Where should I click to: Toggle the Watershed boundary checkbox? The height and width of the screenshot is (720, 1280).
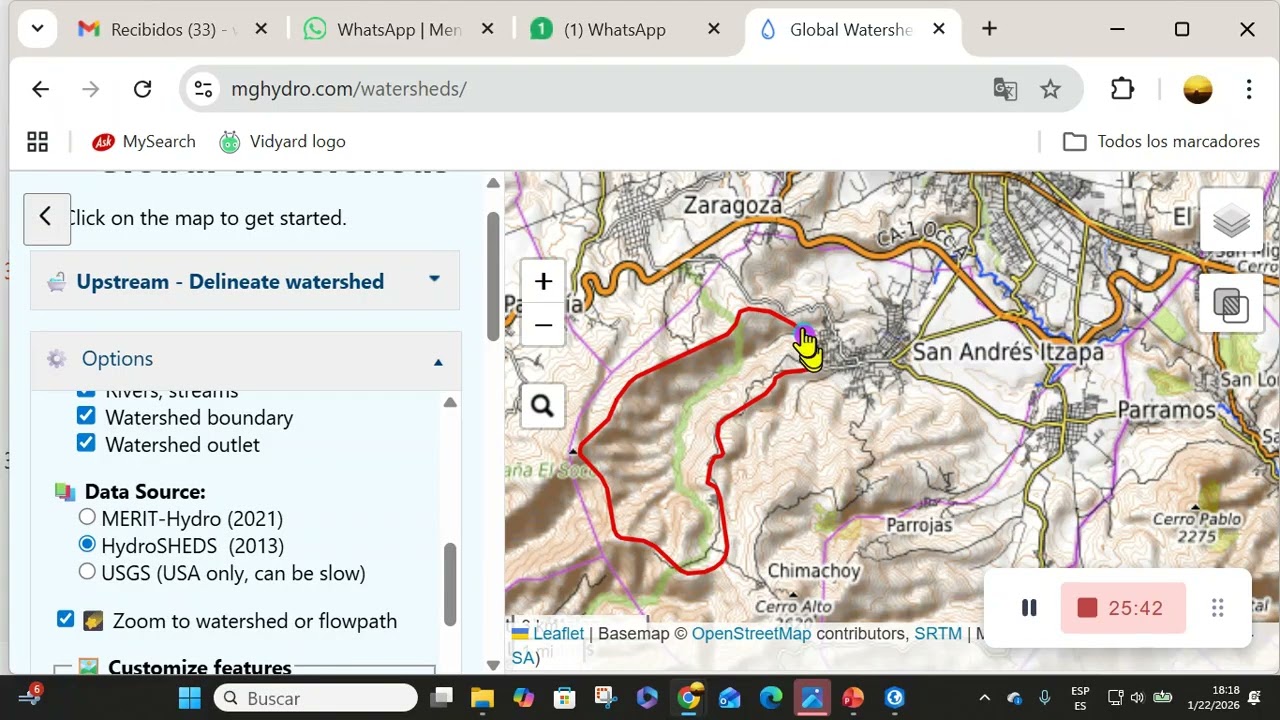point(86,416)
